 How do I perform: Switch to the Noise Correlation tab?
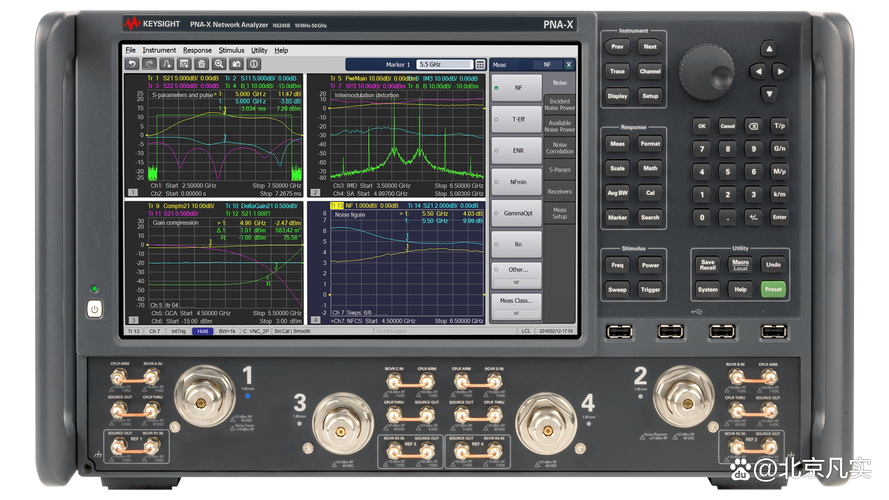click(560, 149)
